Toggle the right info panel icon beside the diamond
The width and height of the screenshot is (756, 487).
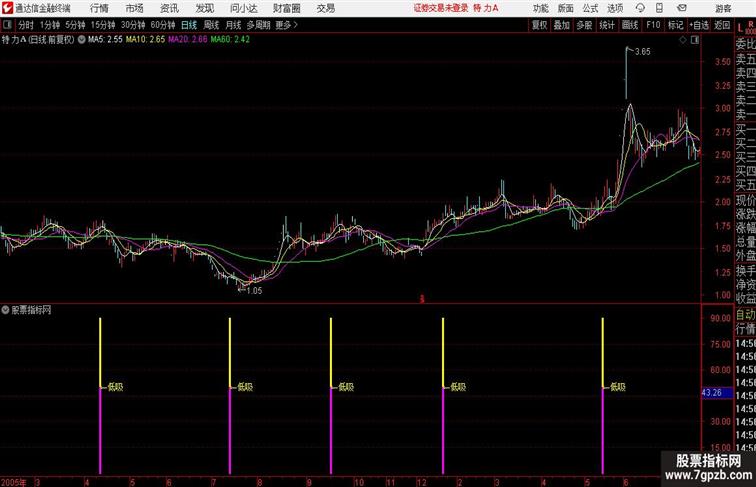tap(695, 40)
